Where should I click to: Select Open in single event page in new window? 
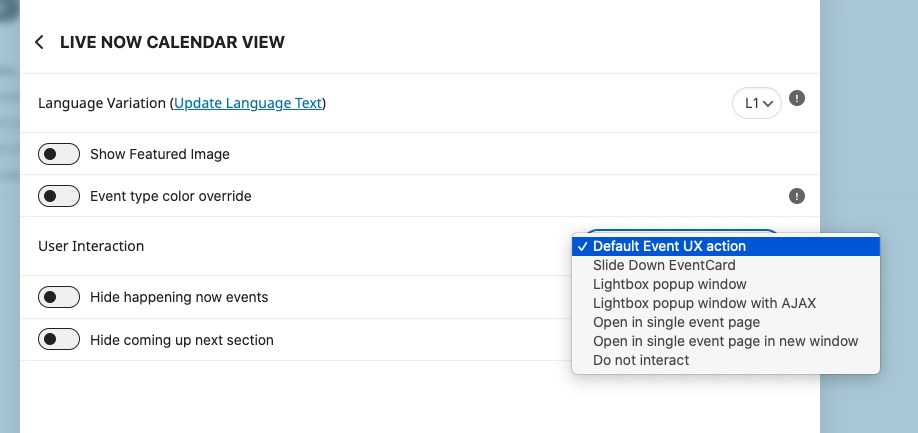point(725,341)
